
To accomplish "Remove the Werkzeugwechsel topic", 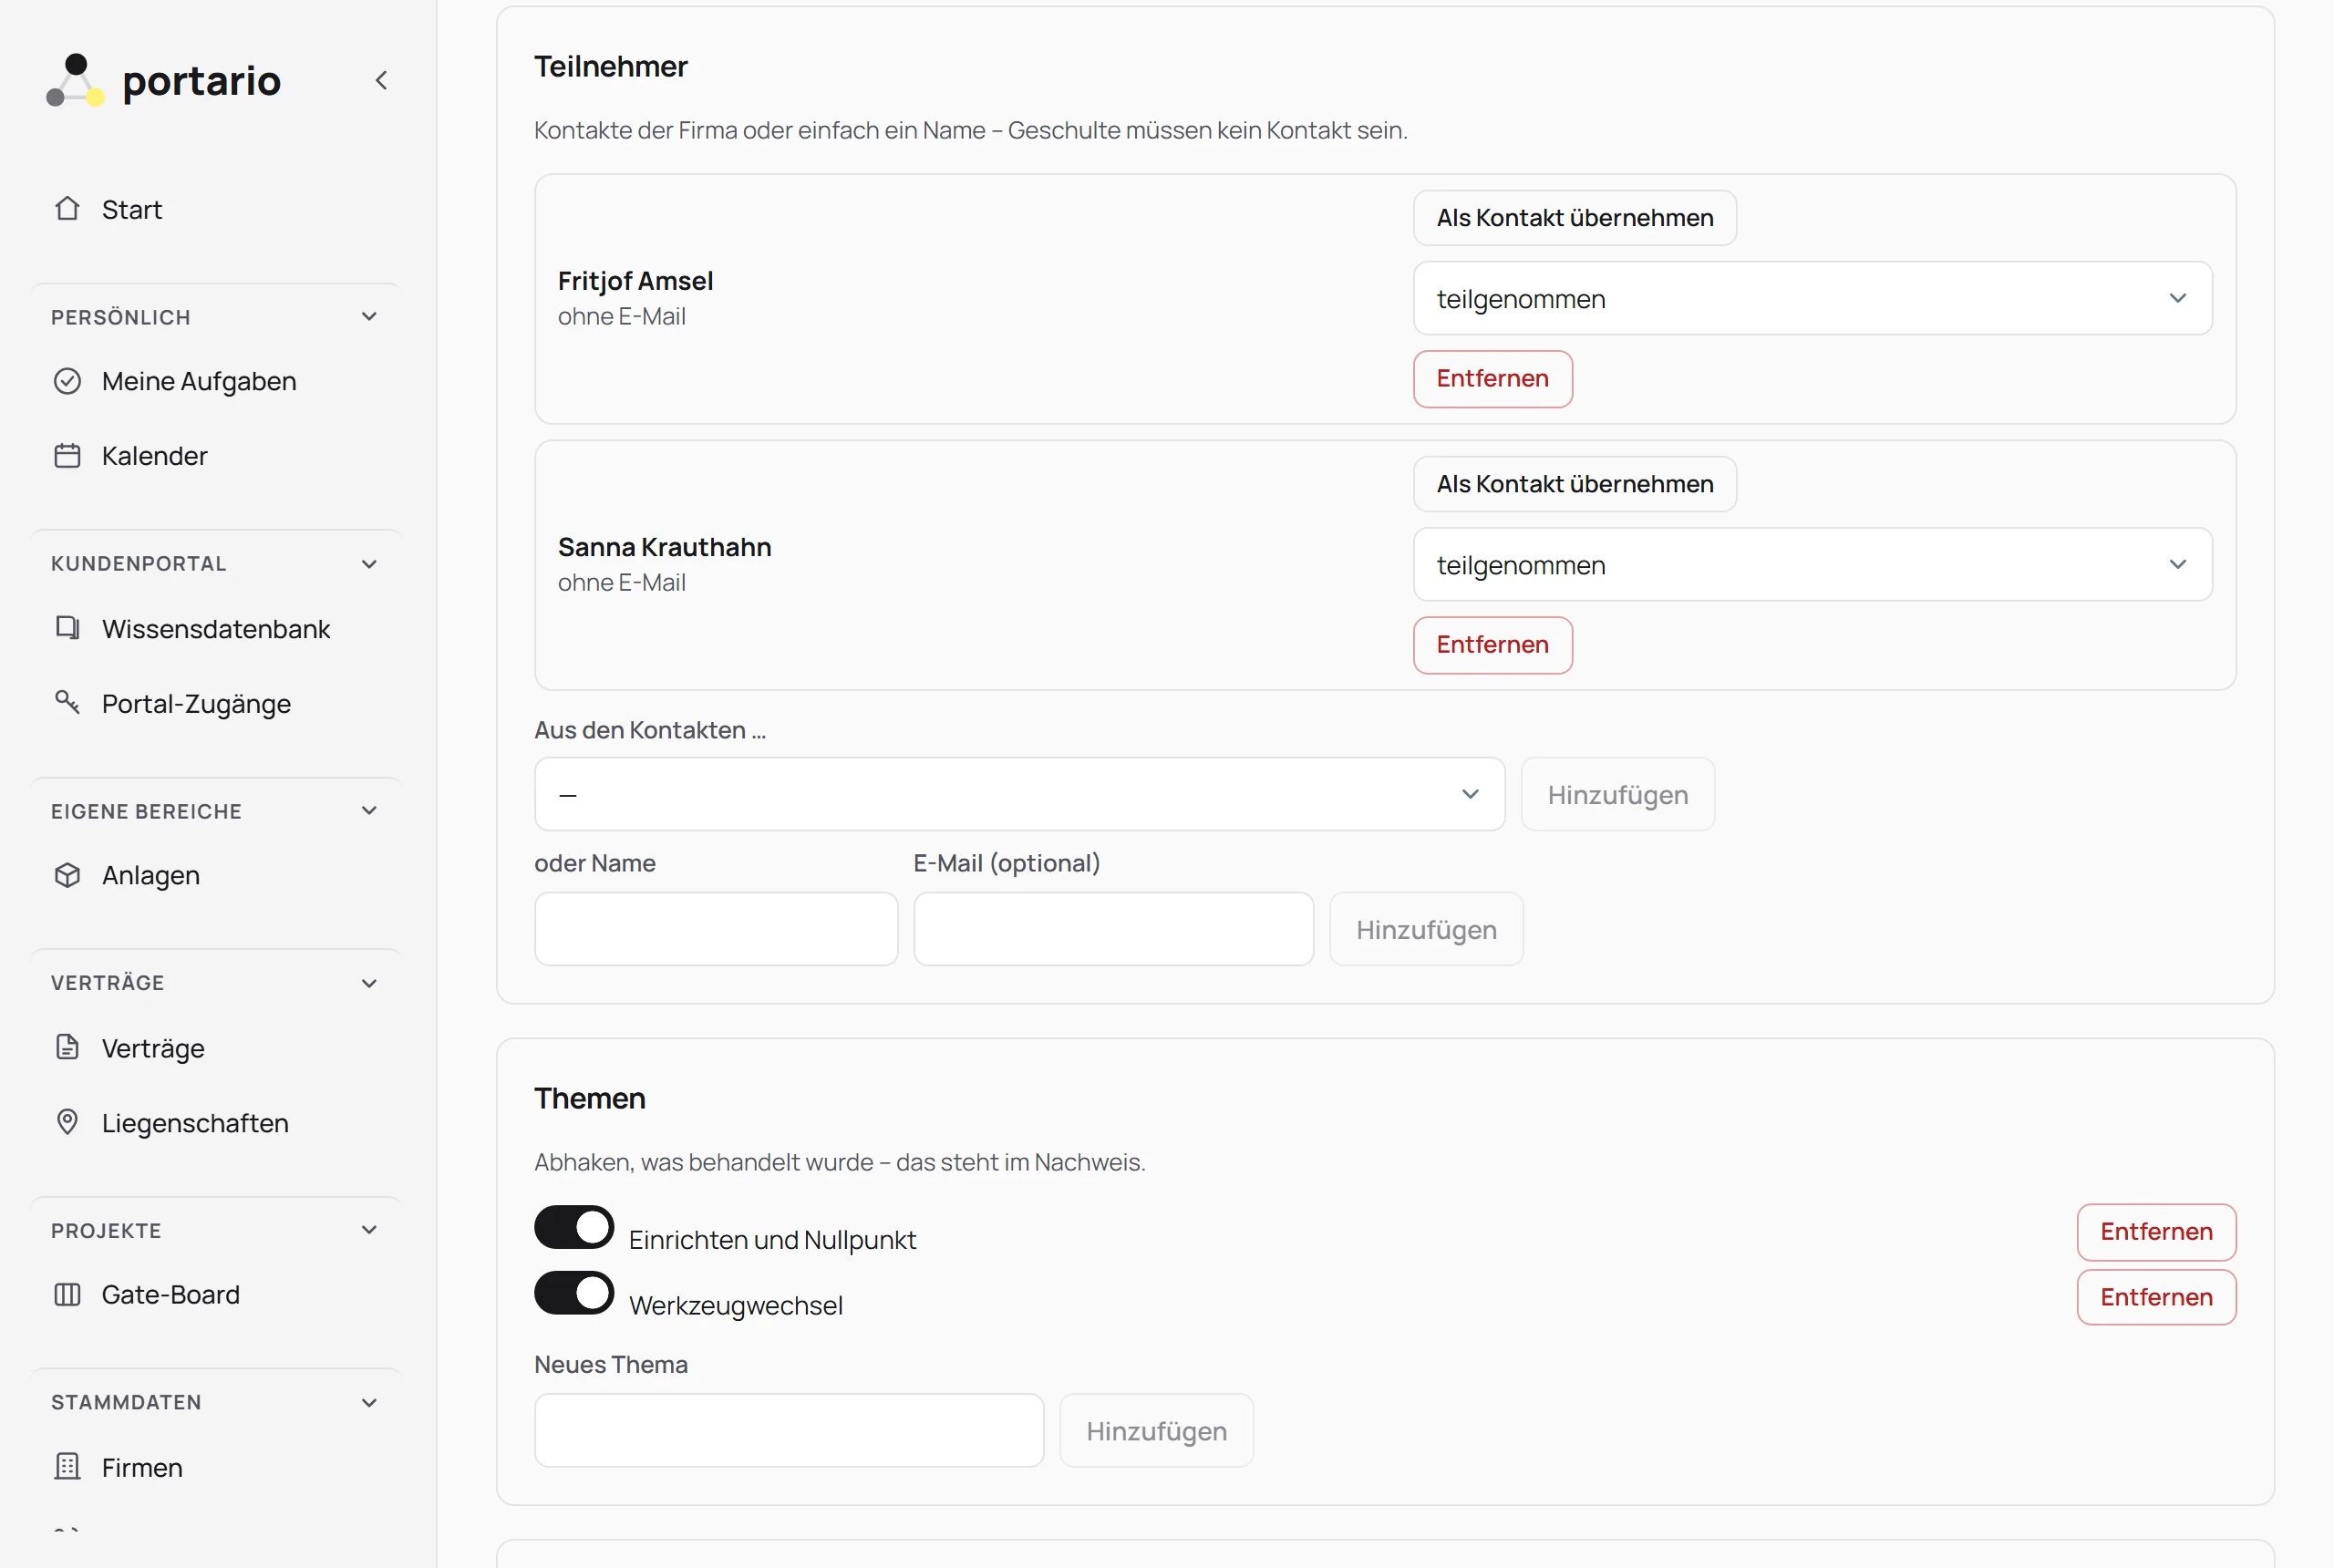I will (x=2156, y=1297).
